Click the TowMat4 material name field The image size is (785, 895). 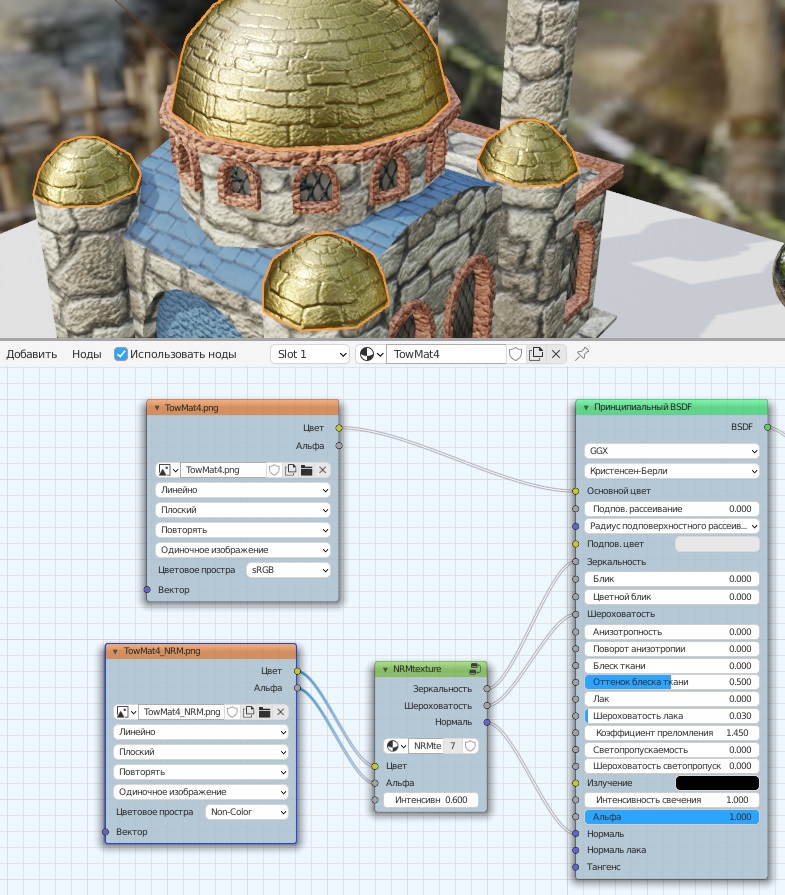[x=446, y=354]
